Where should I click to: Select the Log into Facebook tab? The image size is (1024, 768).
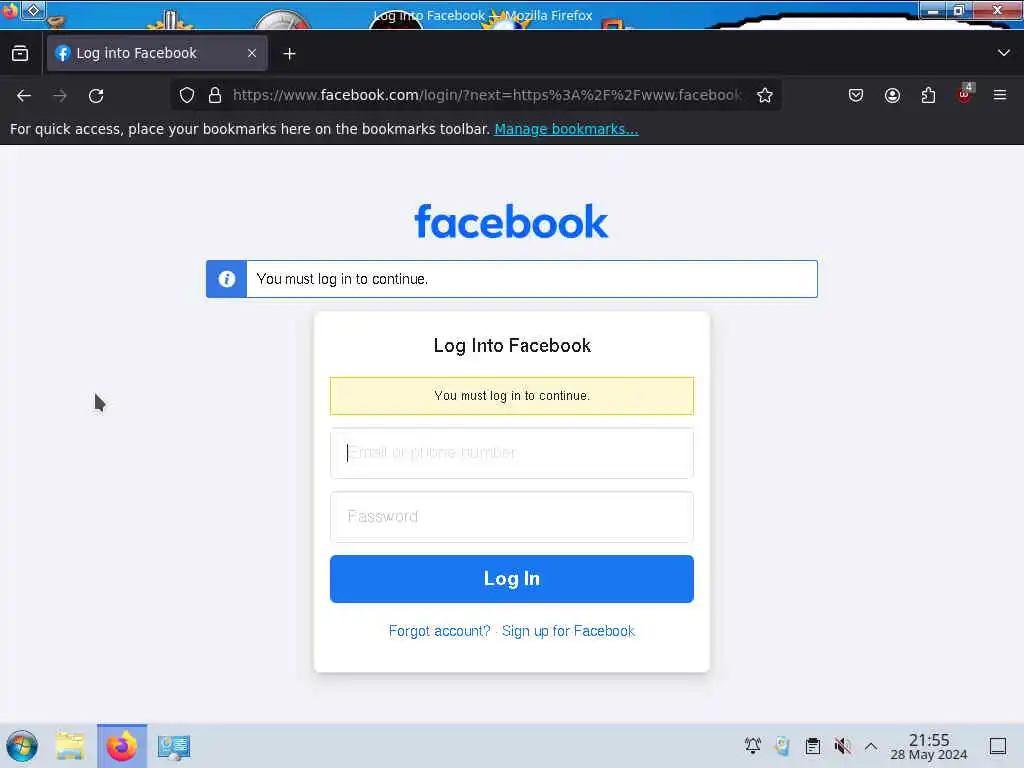(157, 53)
